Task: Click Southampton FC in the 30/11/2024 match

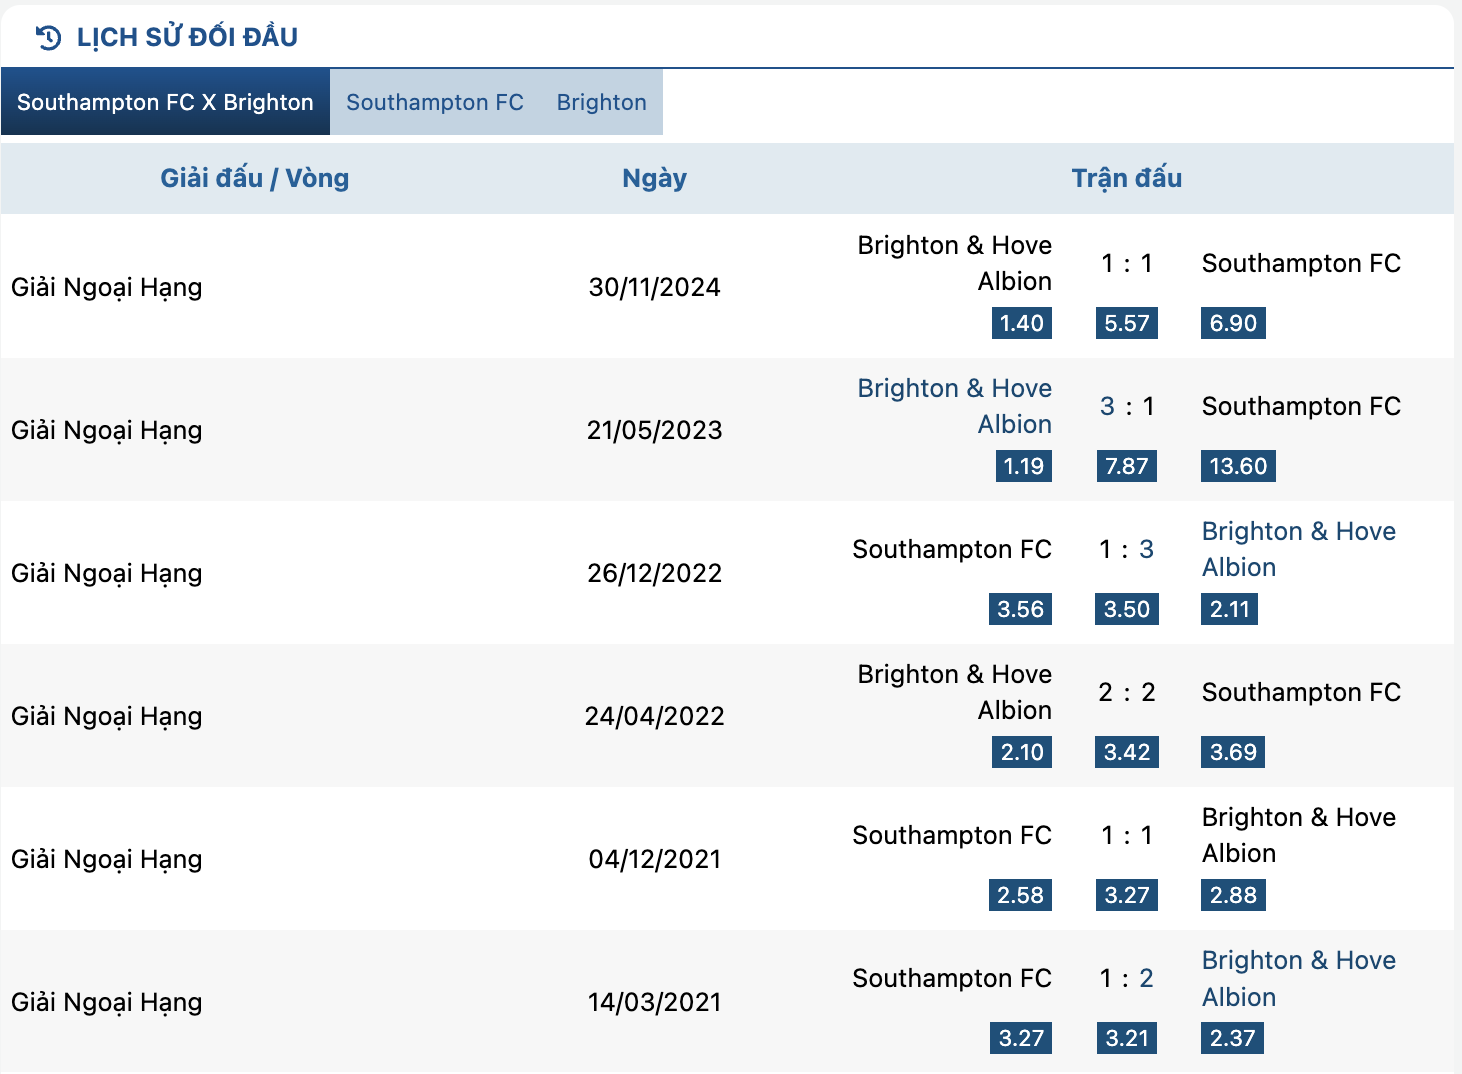Action: click(1301, 263)
